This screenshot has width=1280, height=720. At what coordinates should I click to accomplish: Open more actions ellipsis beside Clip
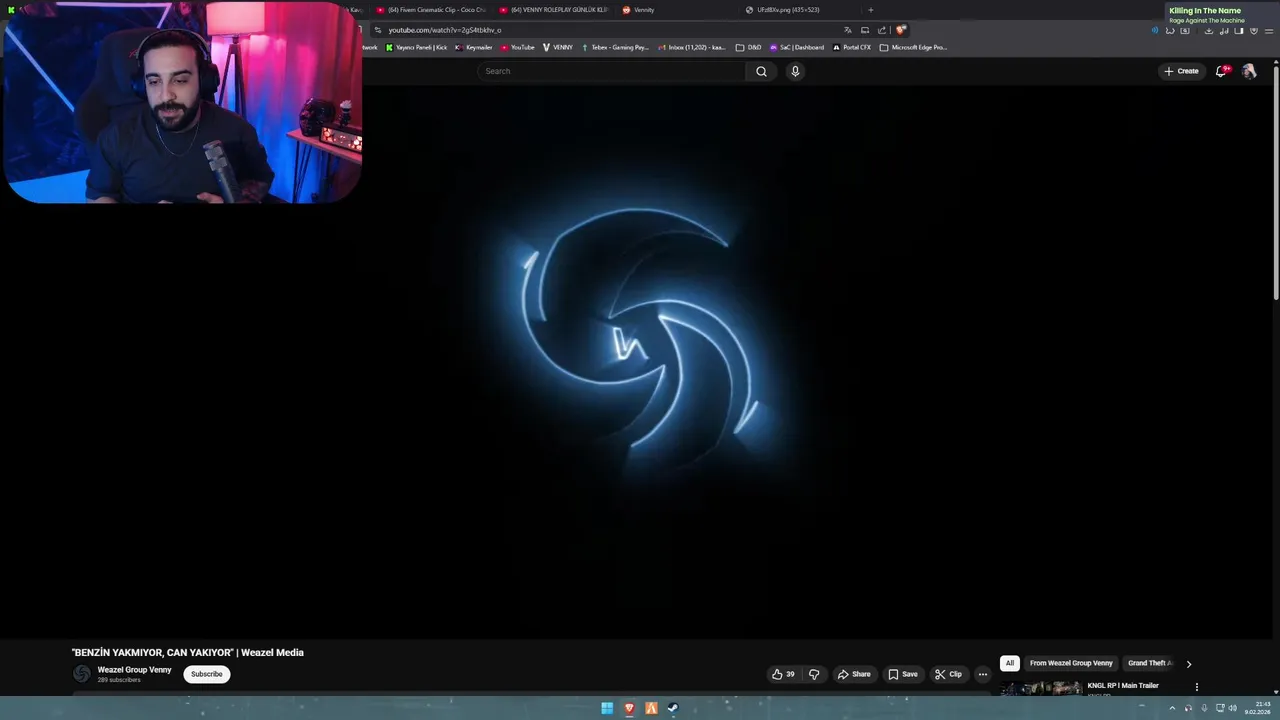[983, 674]
